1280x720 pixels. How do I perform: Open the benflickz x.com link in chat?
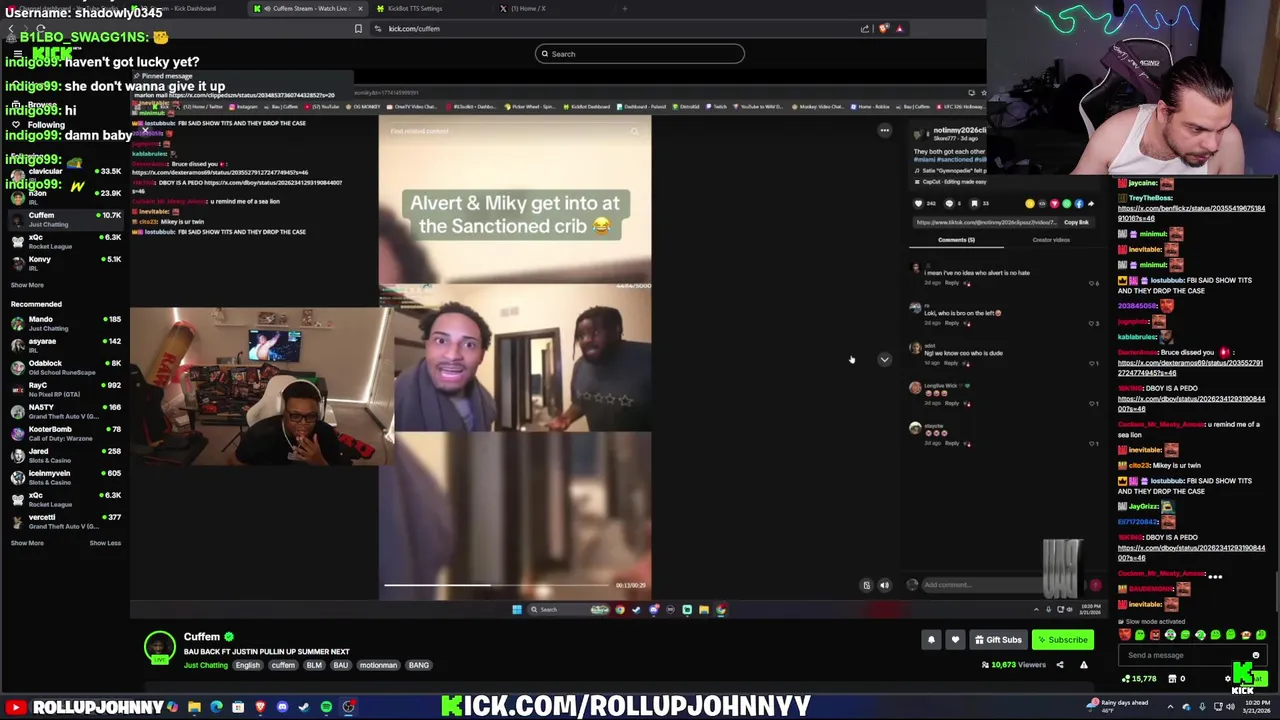(1191, 213)
